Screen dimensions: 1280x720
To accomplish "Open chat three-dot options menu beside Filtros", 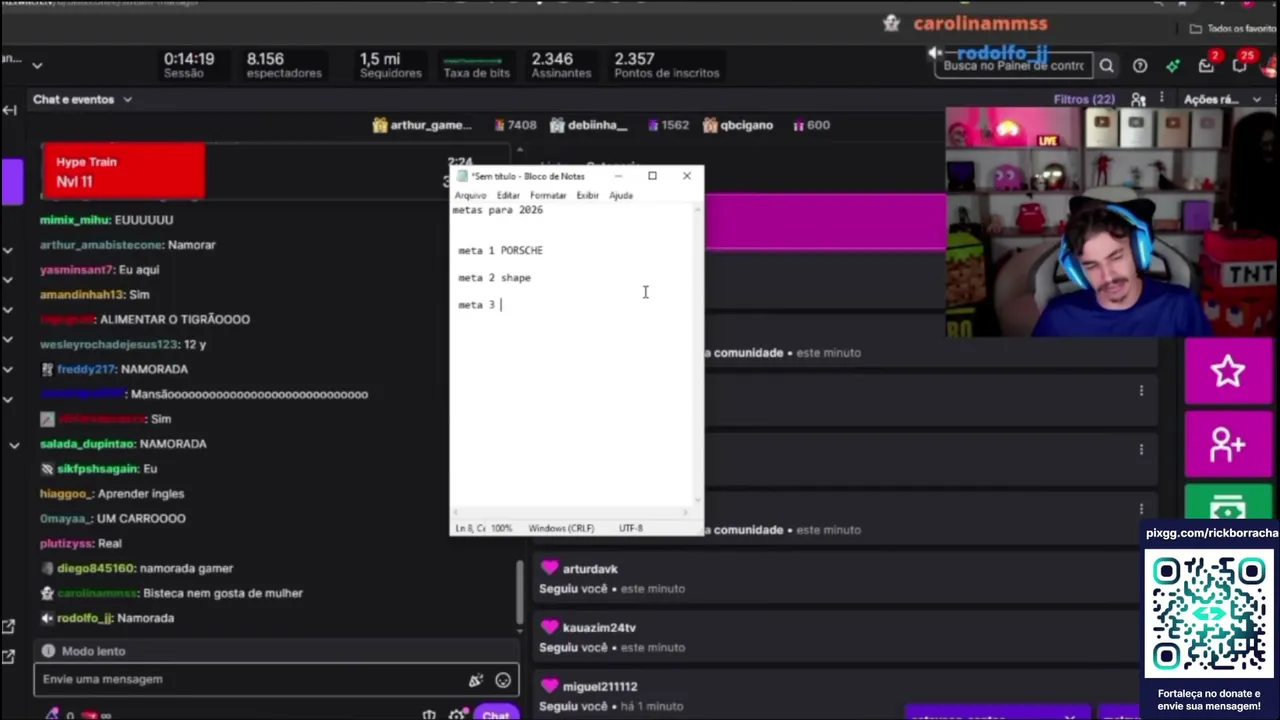I will tap(1162, 99).
